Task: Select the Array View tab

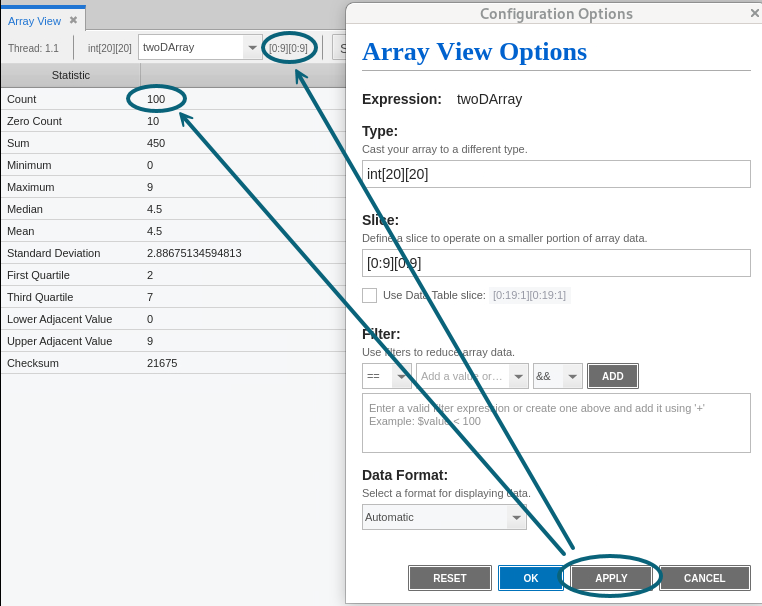Action: click(35, 20)
